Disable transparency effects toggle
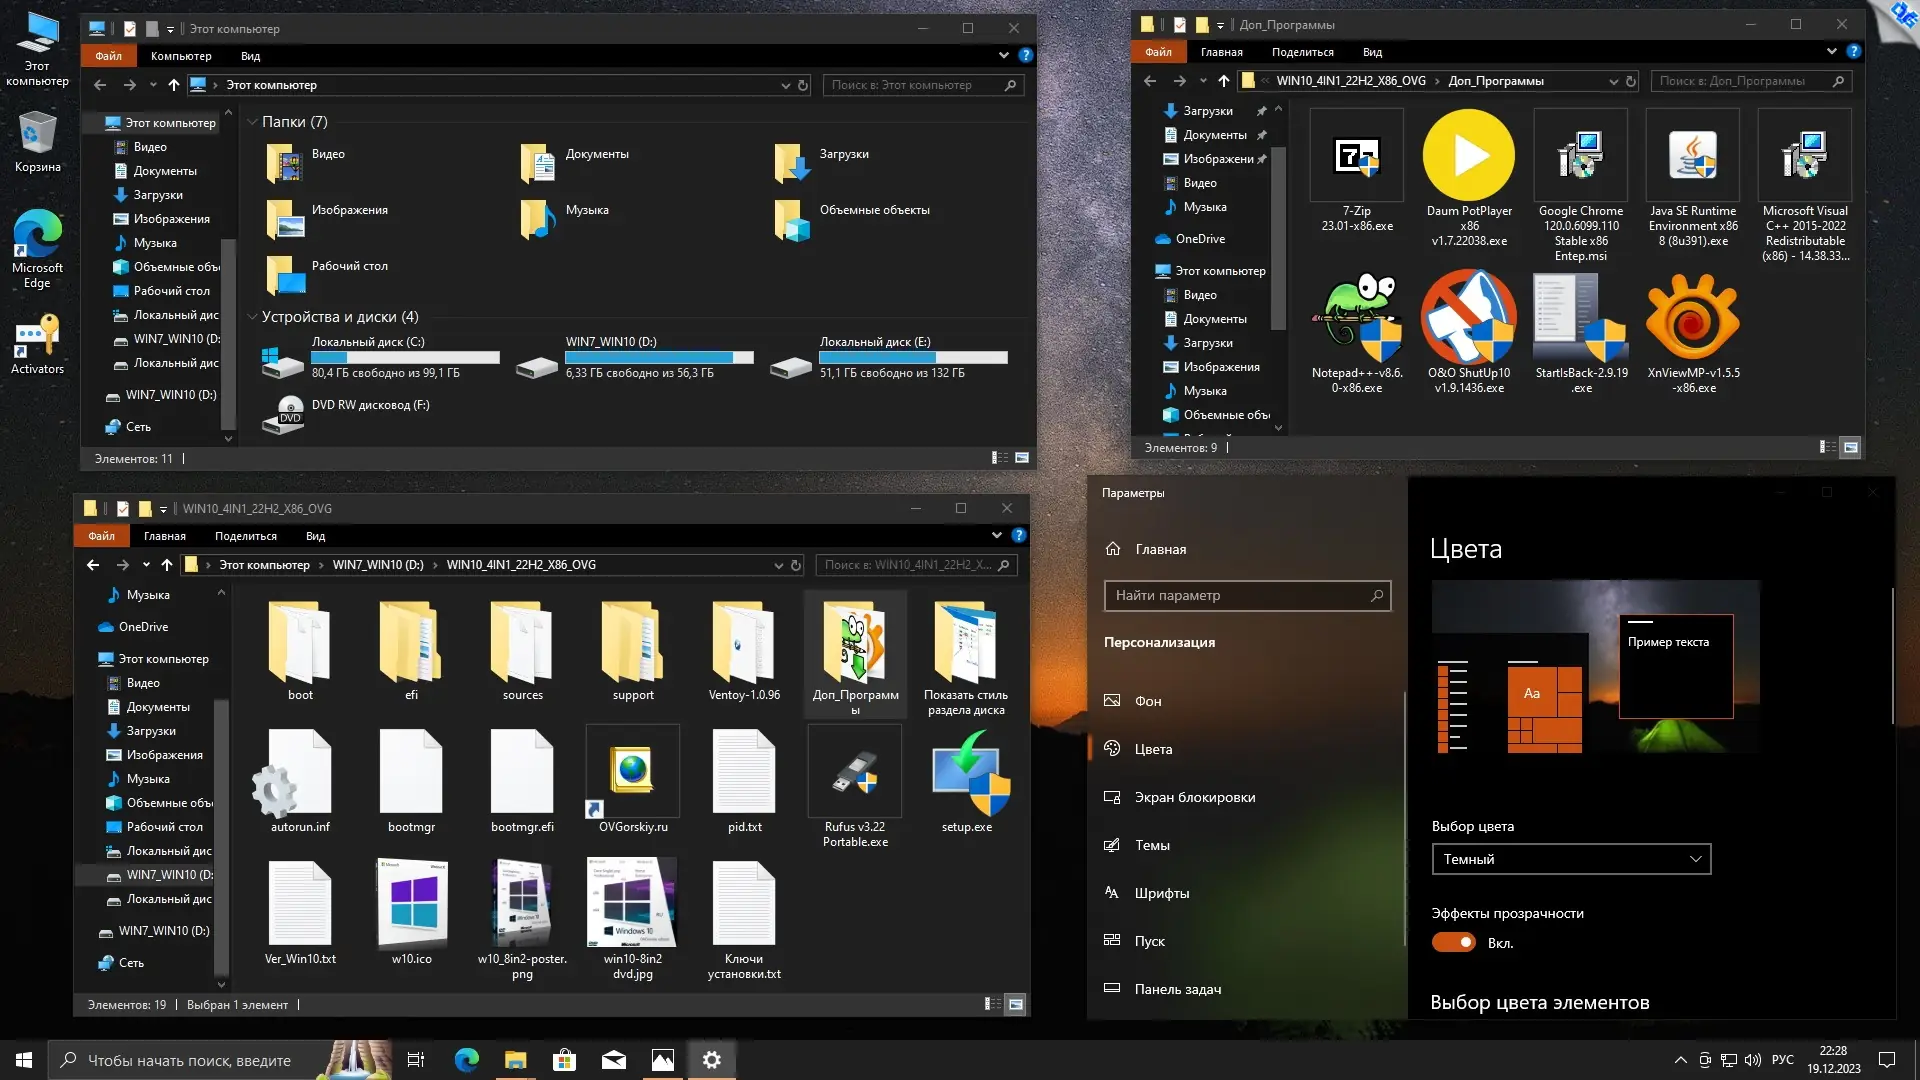Viewport: 1920px width, 1080px height. pos(1453,942)
